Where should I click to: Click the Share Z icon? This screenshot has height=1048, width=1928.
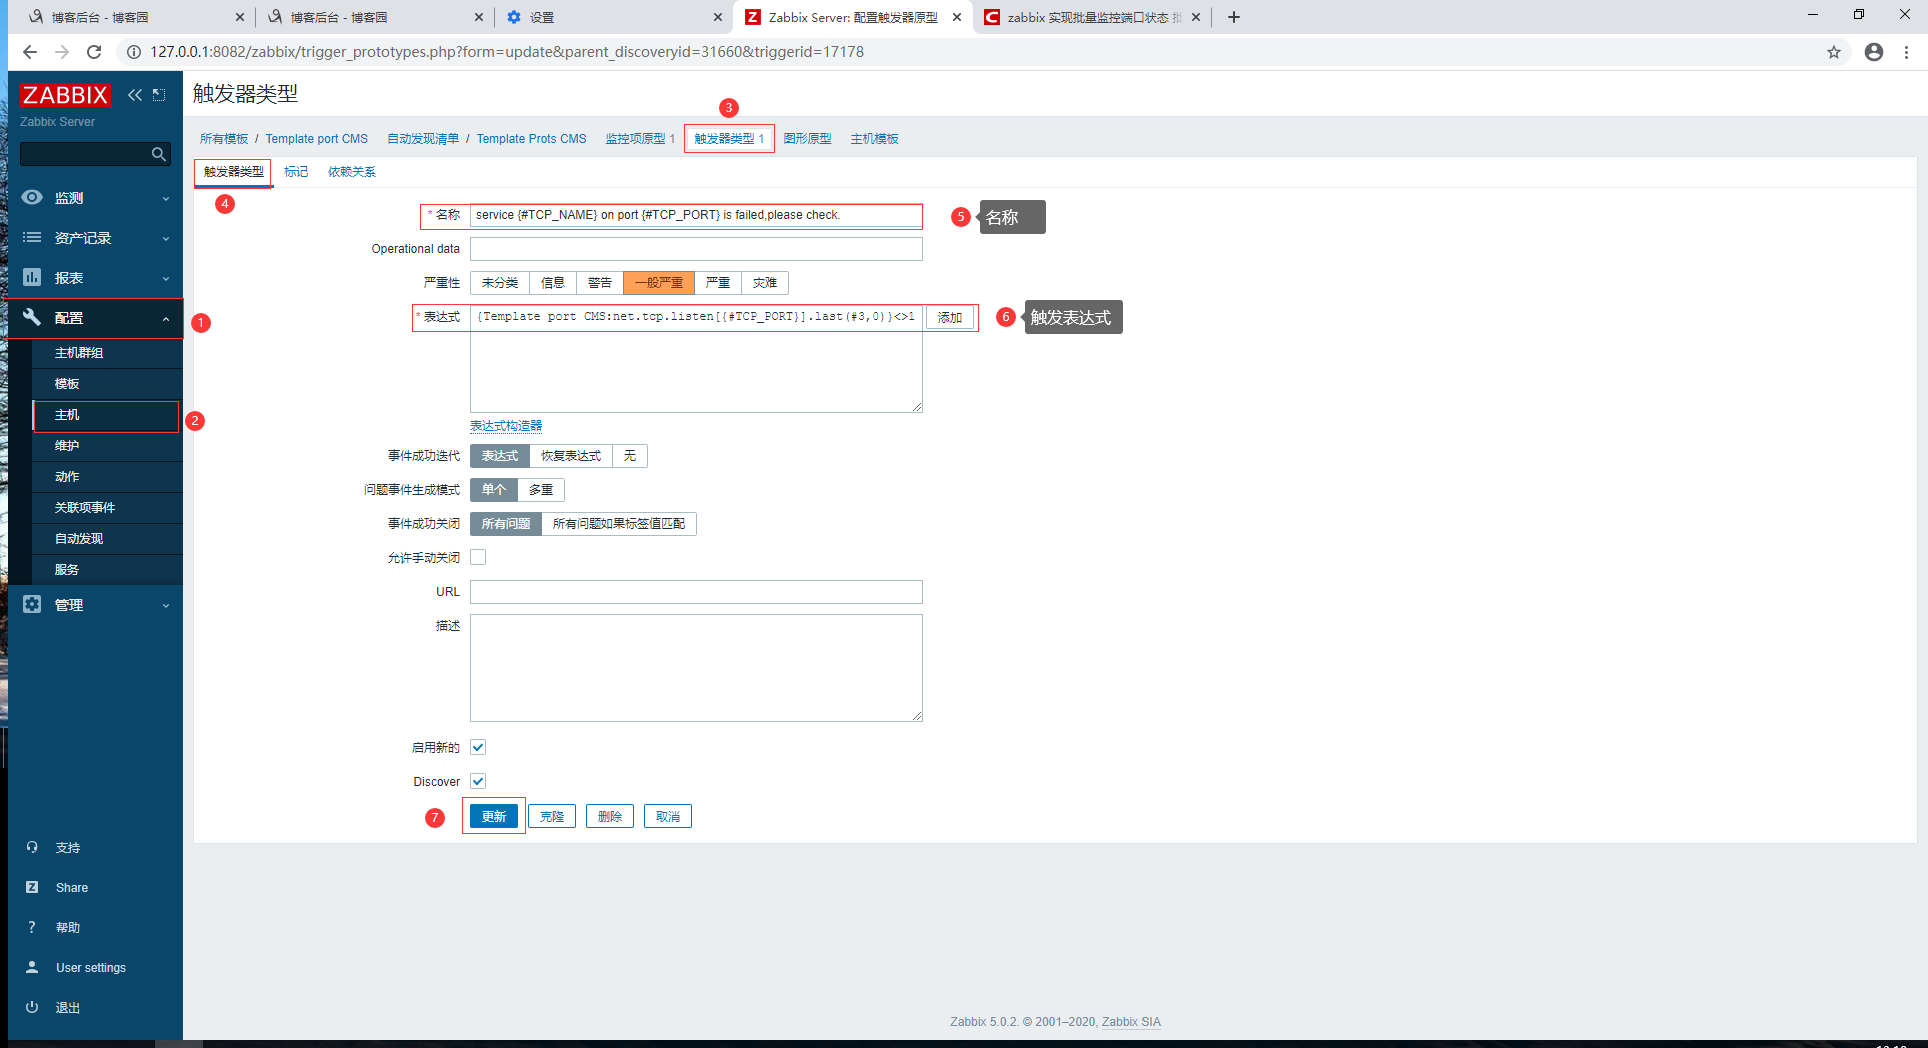tap(32, 888)
